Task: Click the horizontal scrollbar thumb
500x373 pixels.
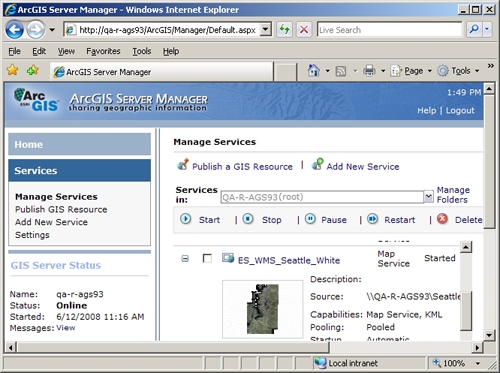Action: point(173,347)
